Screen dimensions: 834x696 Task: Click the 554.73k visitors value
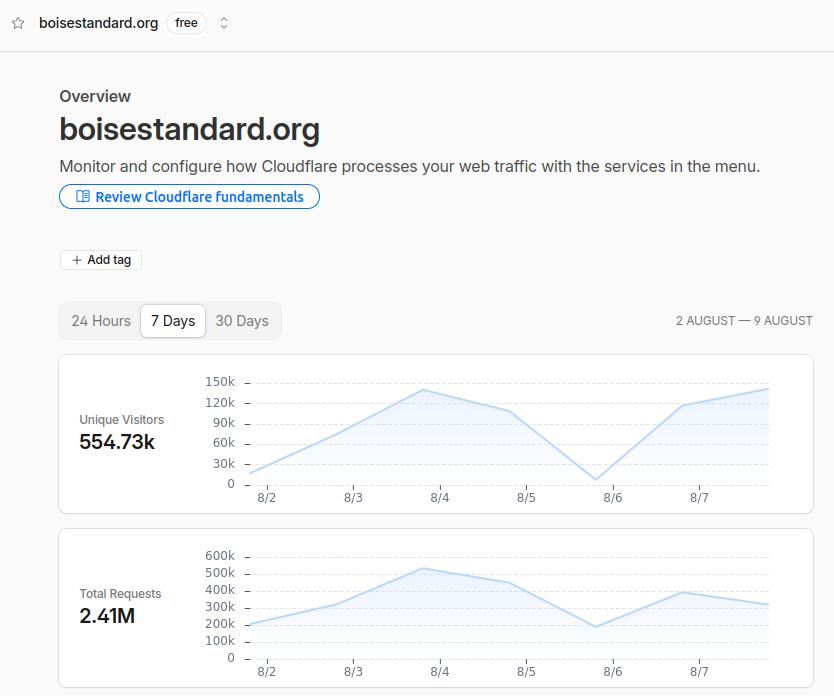pyautogui.click(x=117, y=442)
